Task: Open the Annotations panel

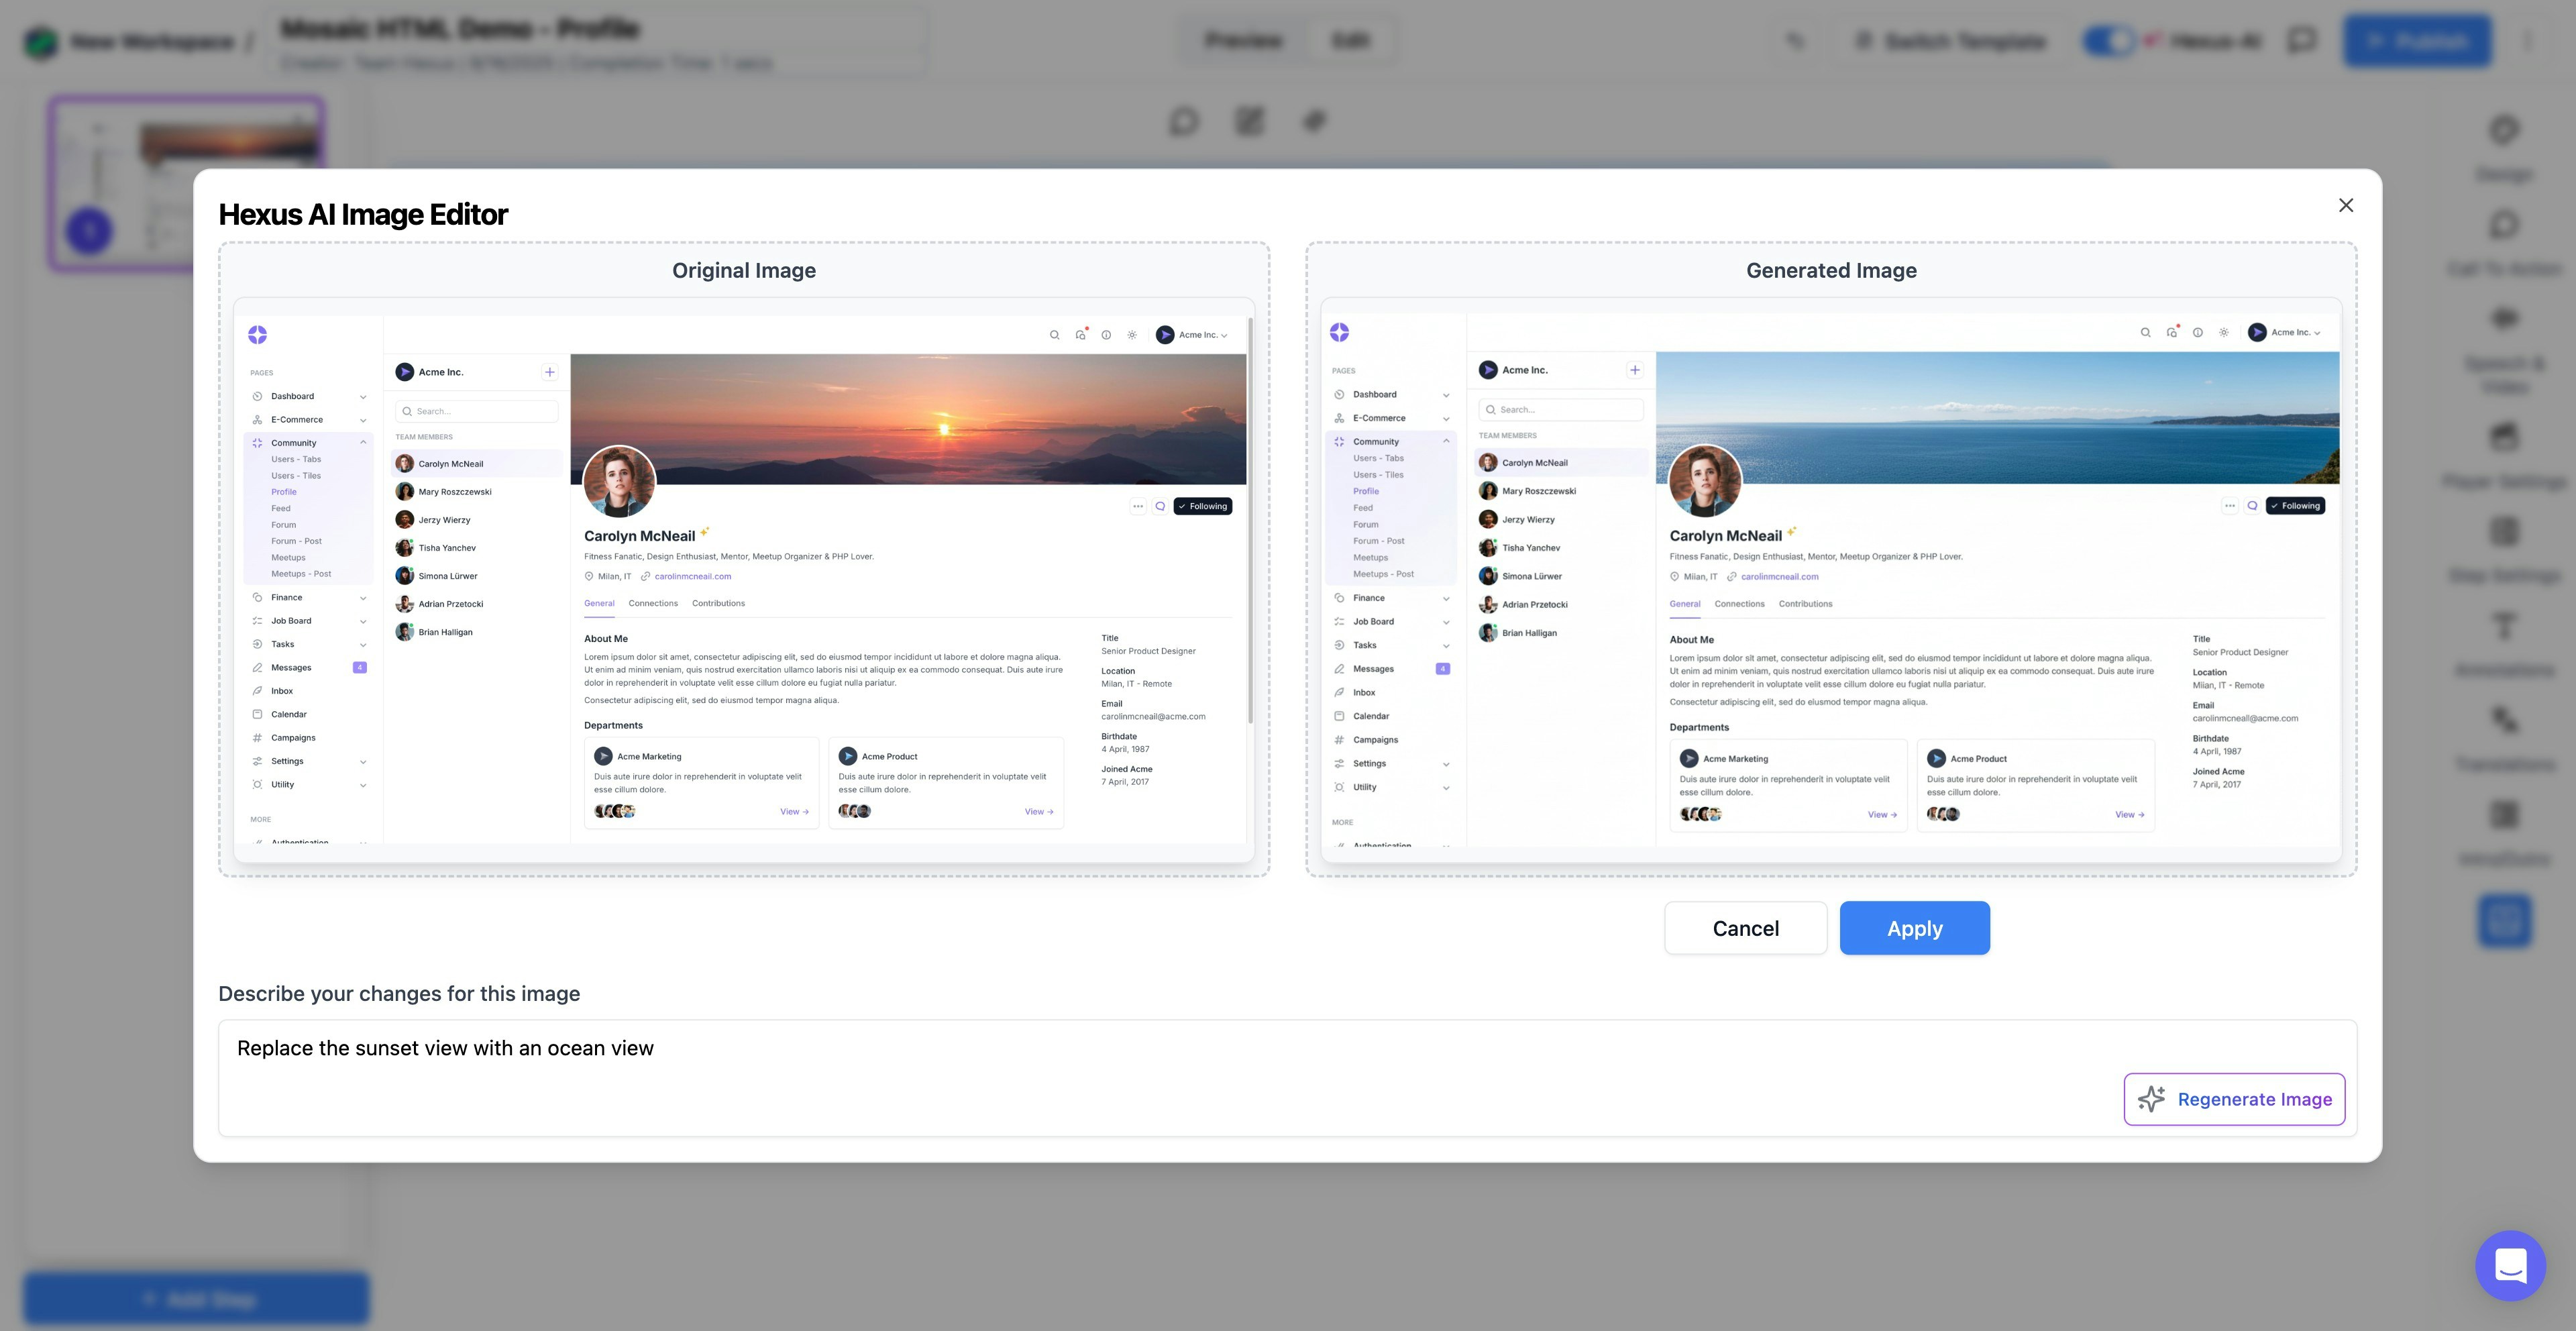Action: click(2504, 645)
